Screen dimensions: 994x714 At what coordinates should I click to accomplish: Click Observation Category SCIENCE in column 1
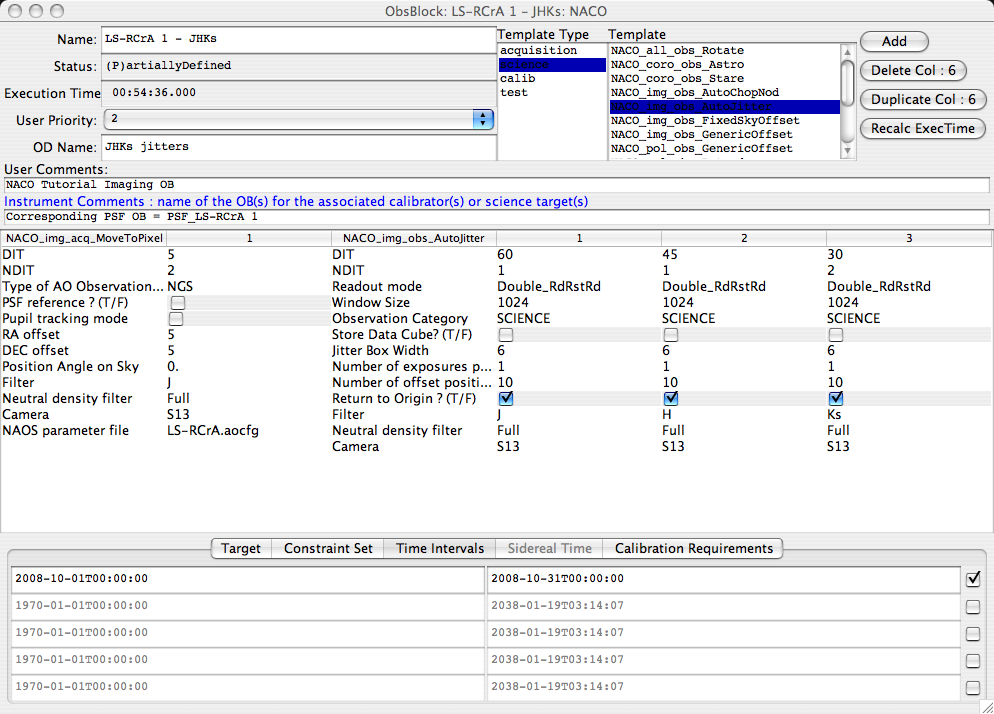pos(524,319)
